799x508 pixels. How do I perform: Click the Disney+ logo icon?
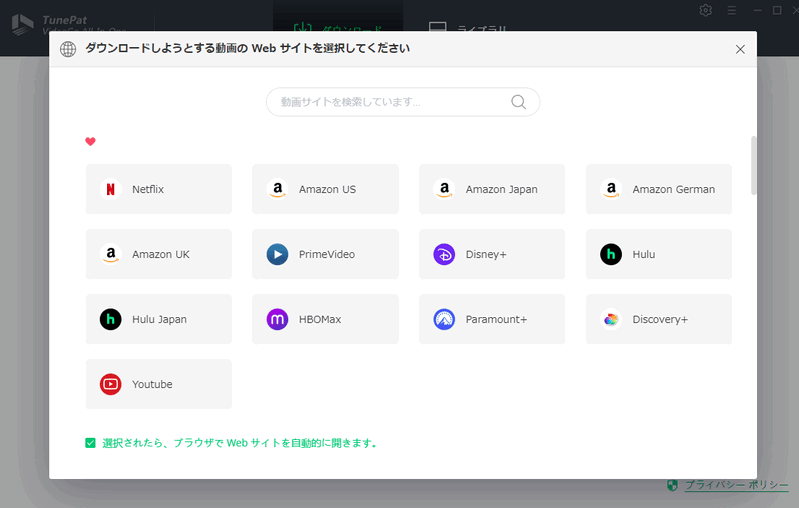444,254
